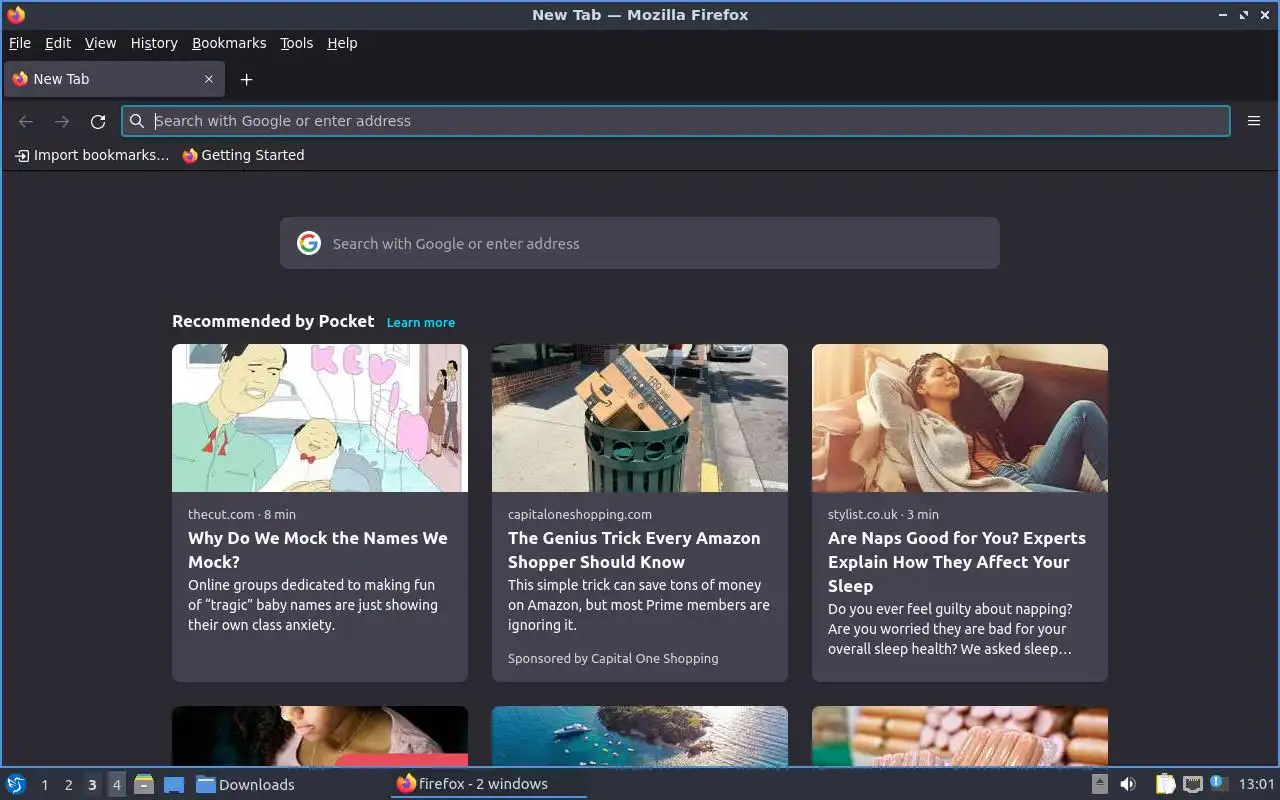
Task: Open the hamburger application menu
Action: 1254,121
